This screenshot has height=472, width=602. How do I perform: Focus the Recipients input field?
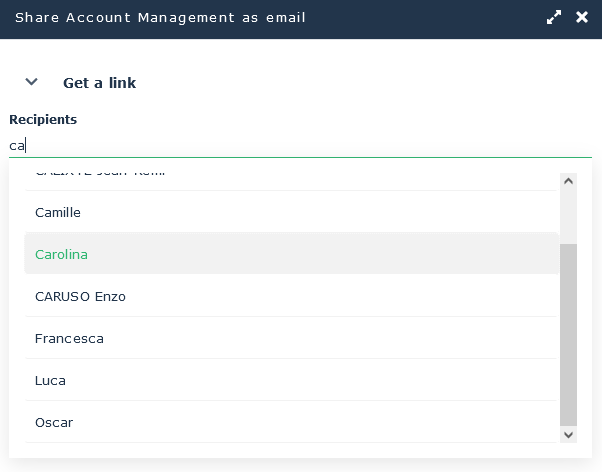[300, 145]
